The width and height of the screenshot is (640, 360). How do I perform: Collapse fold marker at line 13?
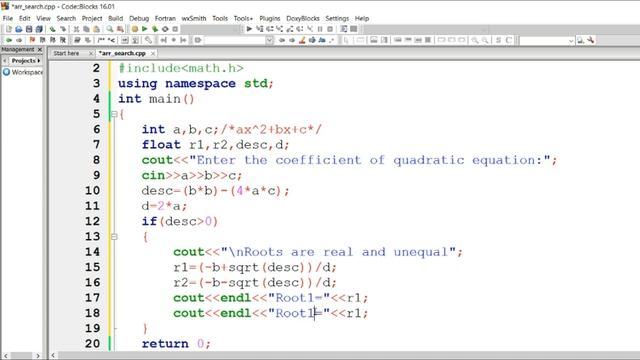114,237
